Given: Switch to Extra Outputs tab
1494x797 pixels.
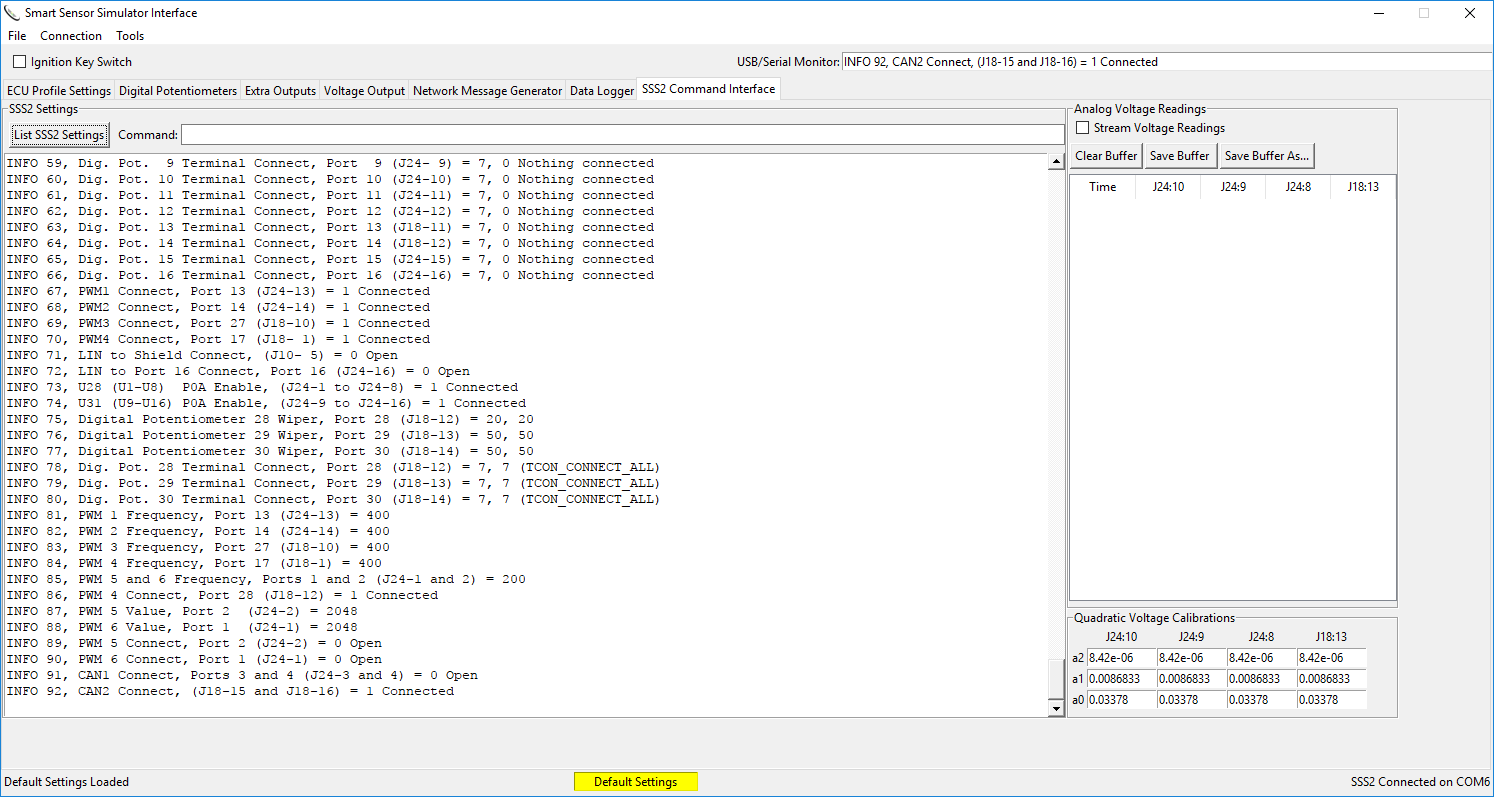Looking at the screenshot, I should pos(281,91).
